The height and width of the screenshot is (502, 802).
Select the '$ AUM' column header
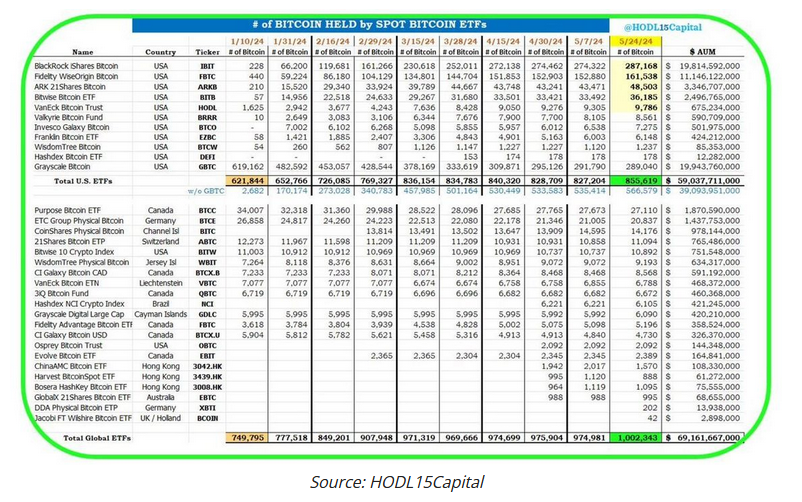(703, 52)
